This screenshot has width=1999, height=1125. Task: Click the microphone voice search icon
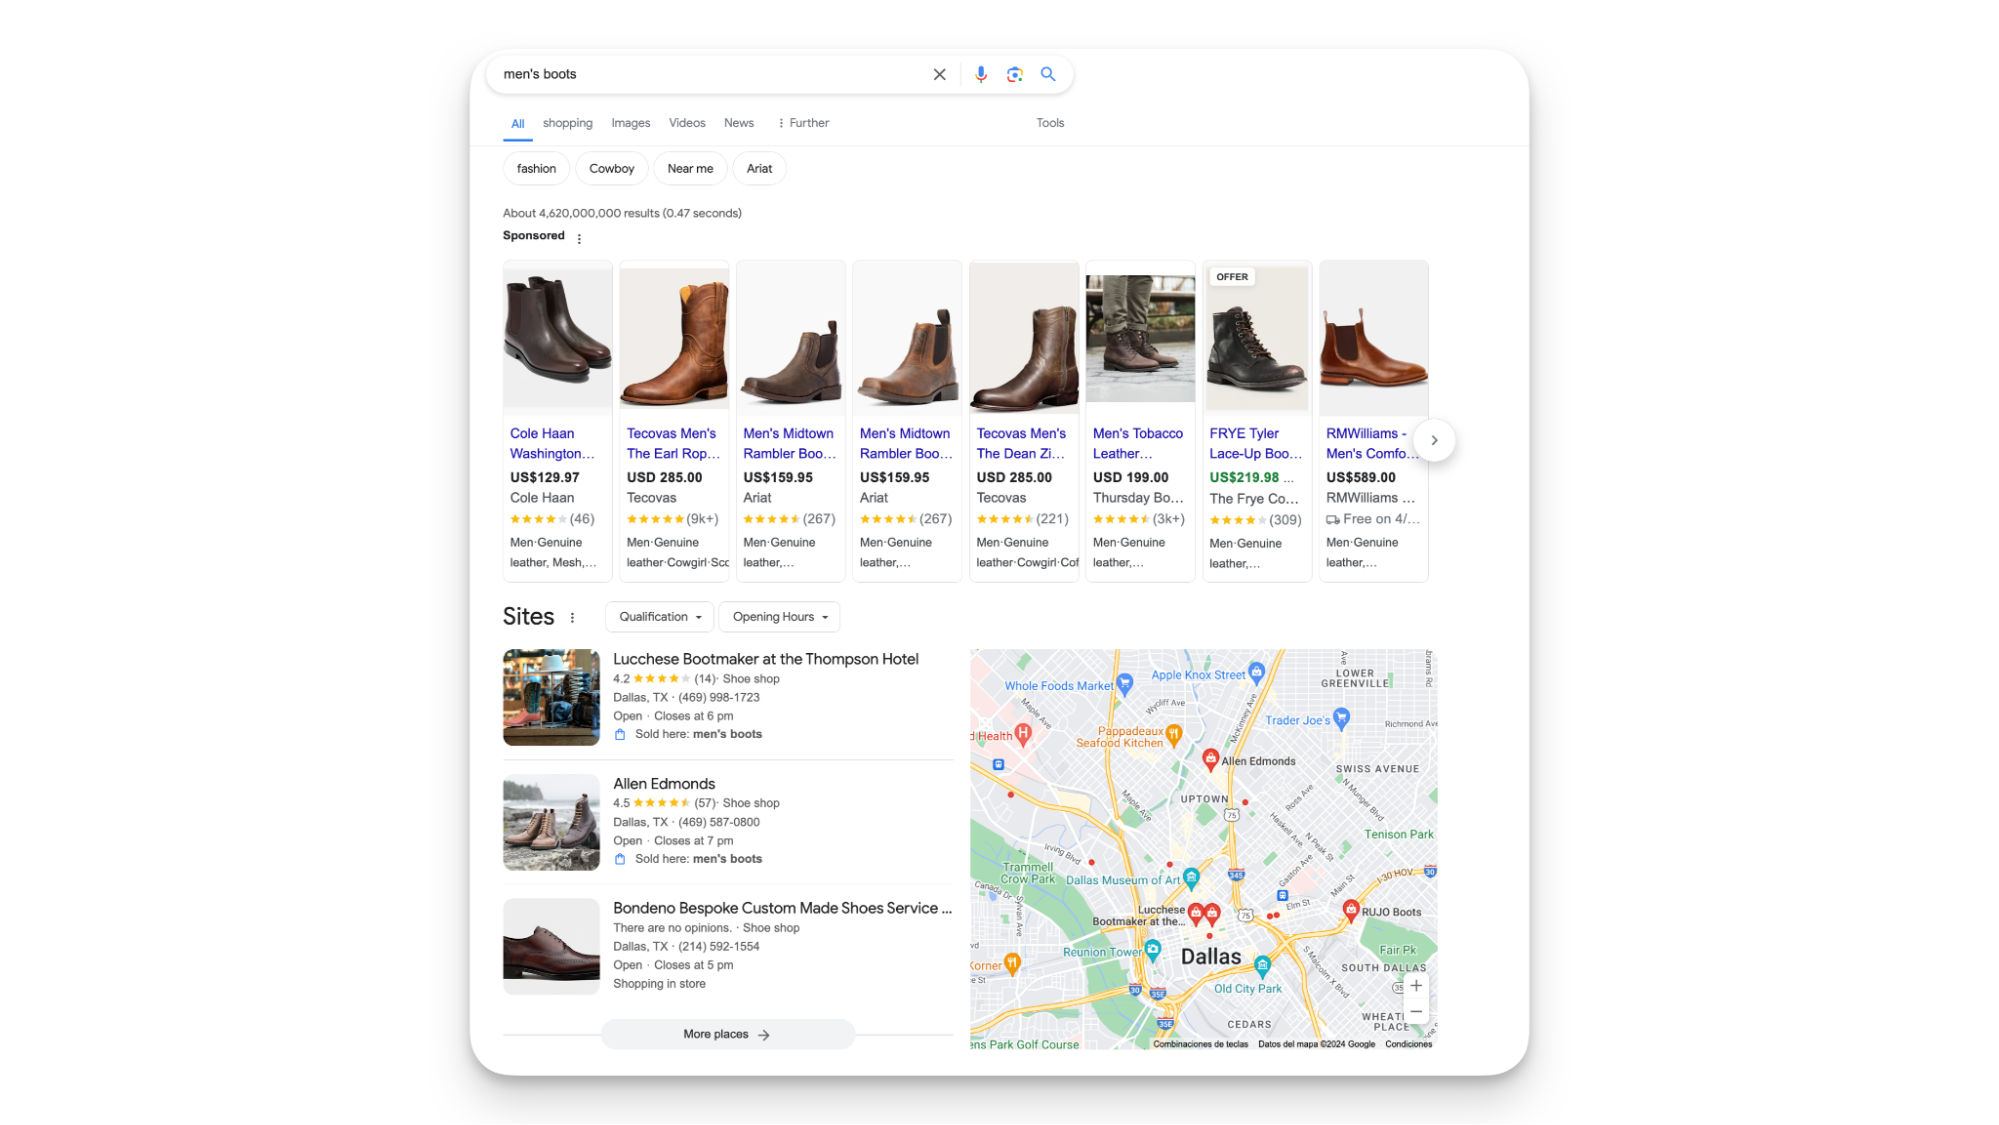980,74
